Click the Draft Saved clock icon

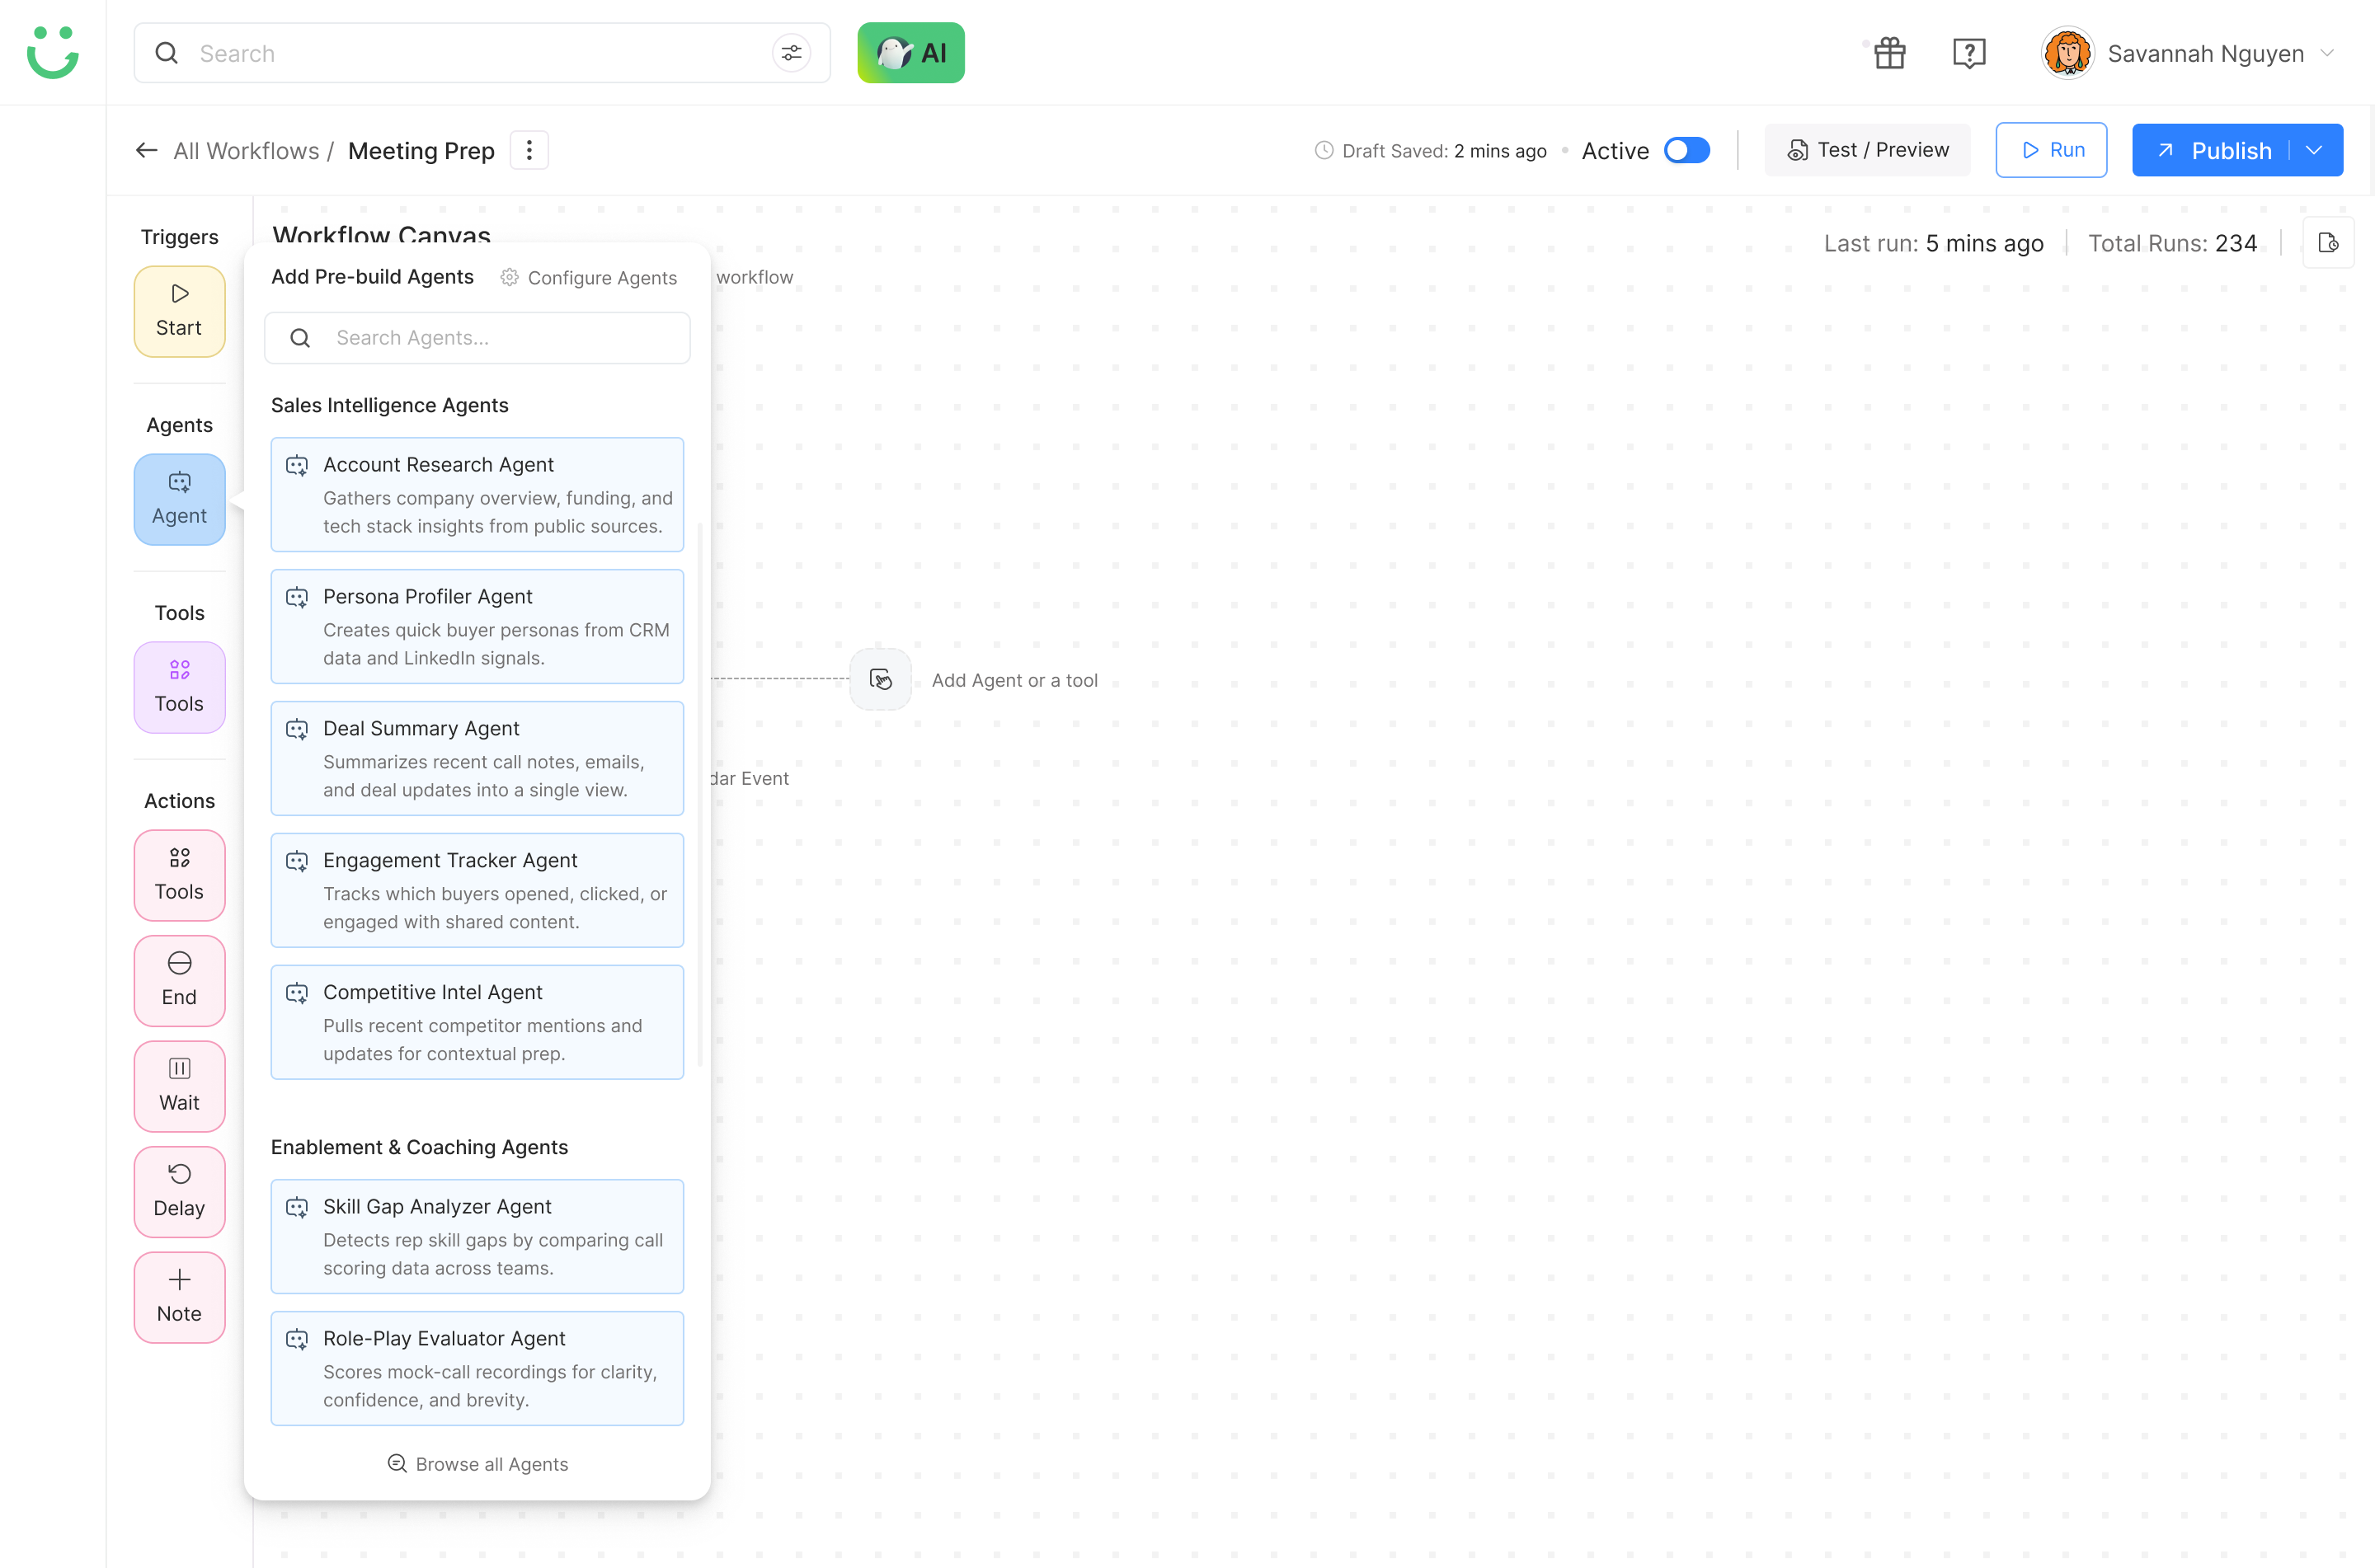click(1324, 150)
